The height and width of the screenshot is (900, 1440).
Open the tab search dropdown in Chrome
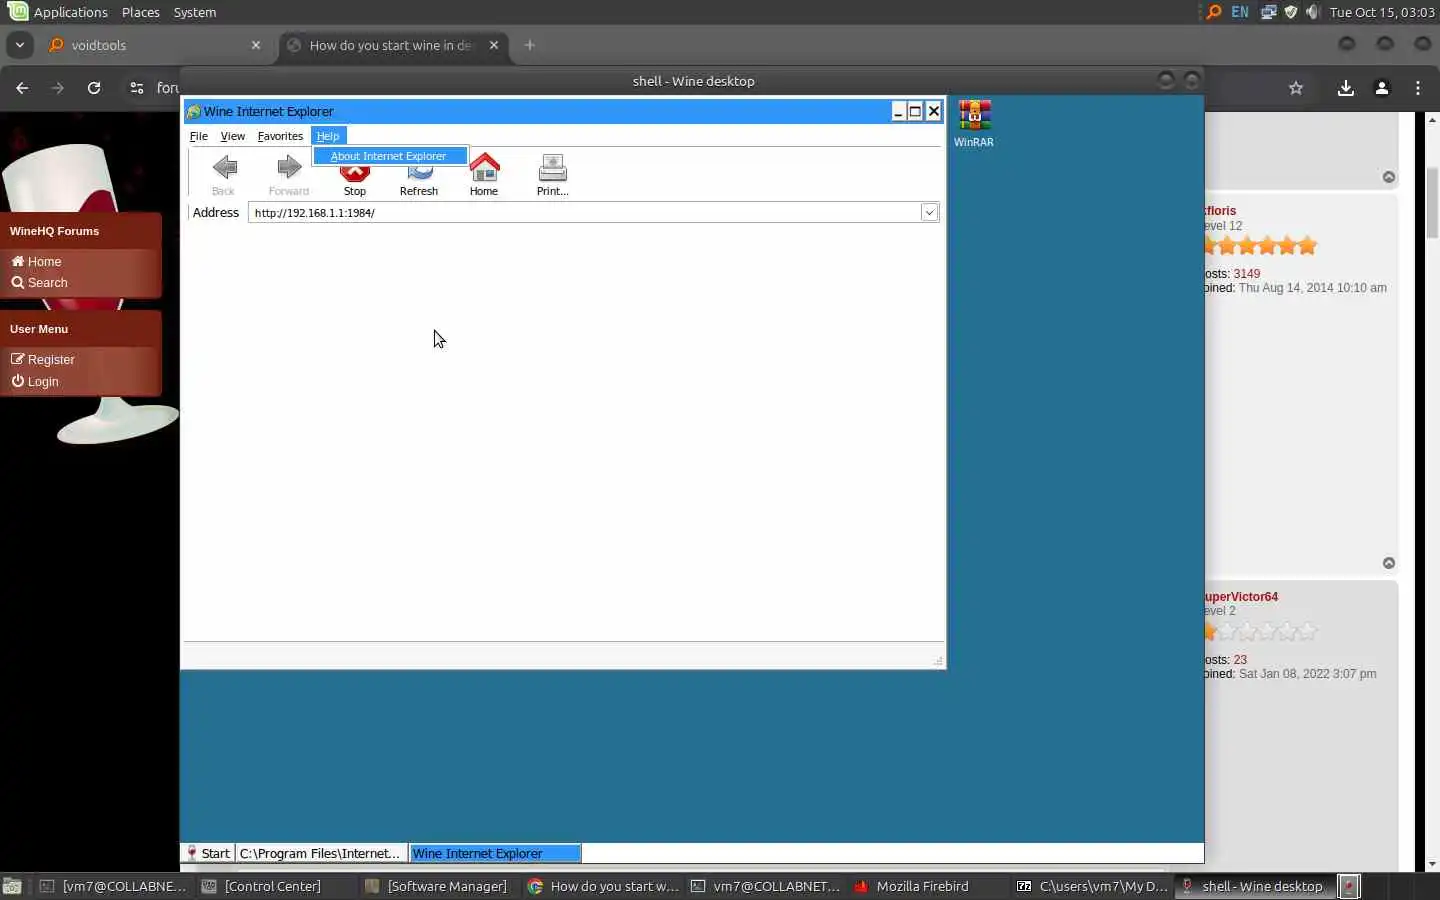pos(20,45)
